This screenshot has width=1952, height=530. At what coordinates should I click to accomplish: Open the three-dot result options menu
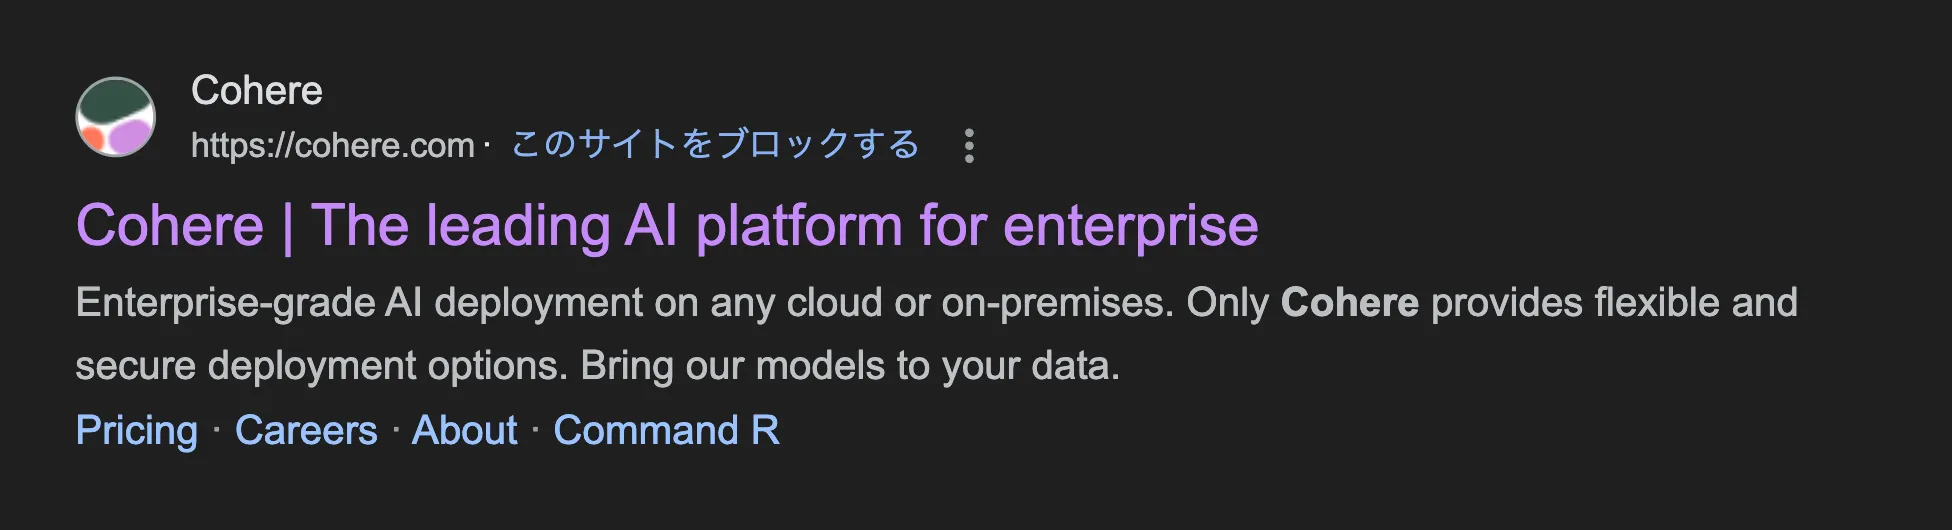click(968, 146)
